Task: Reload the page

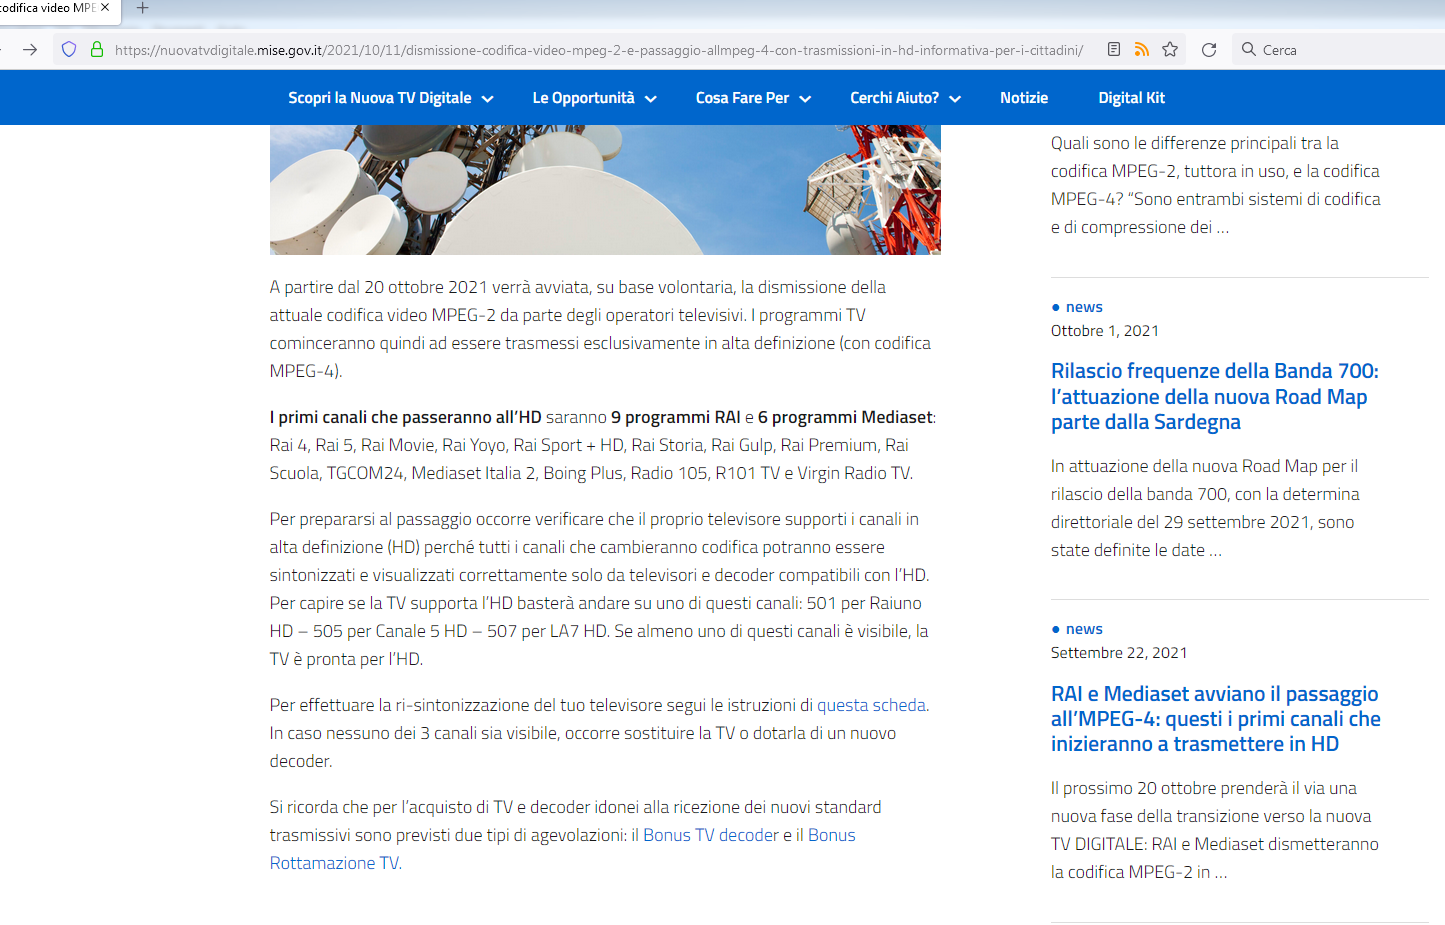Action: tap(1209, 49)
